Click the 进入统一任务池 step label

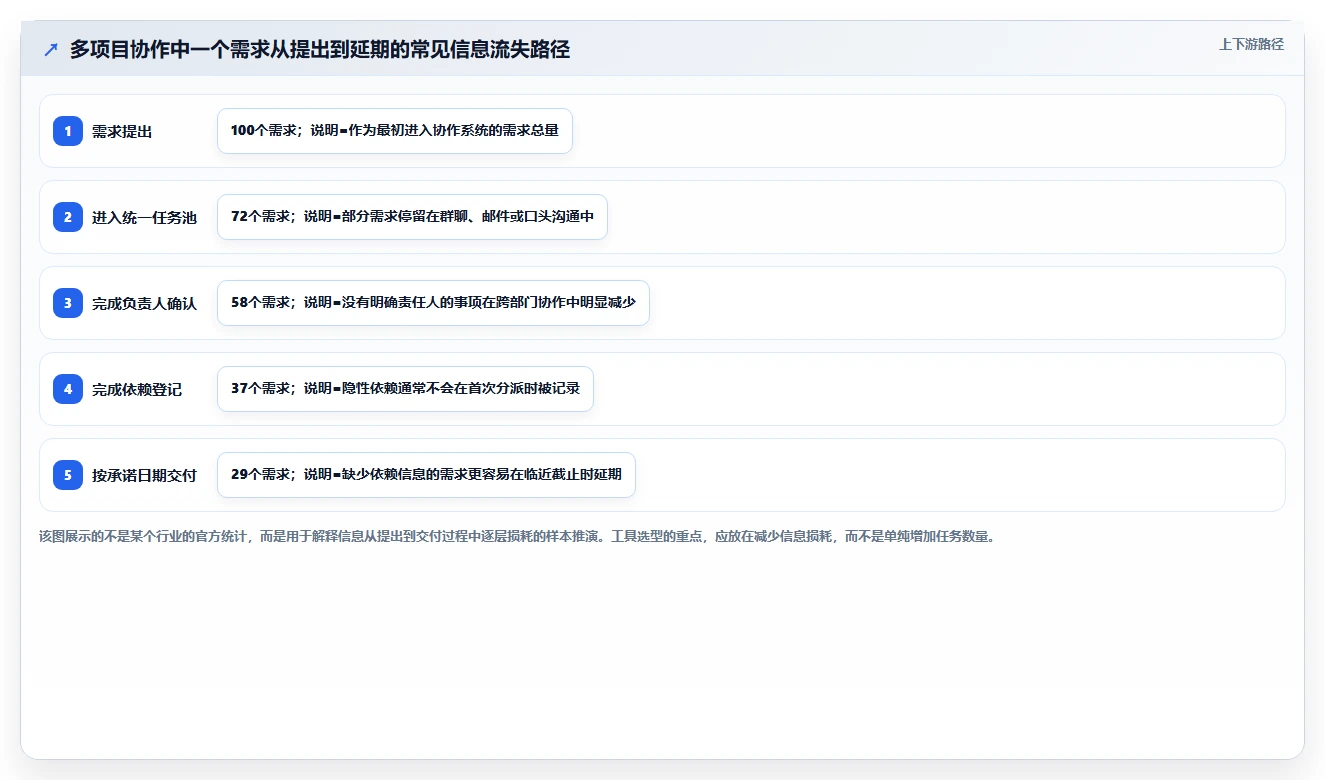144,217
